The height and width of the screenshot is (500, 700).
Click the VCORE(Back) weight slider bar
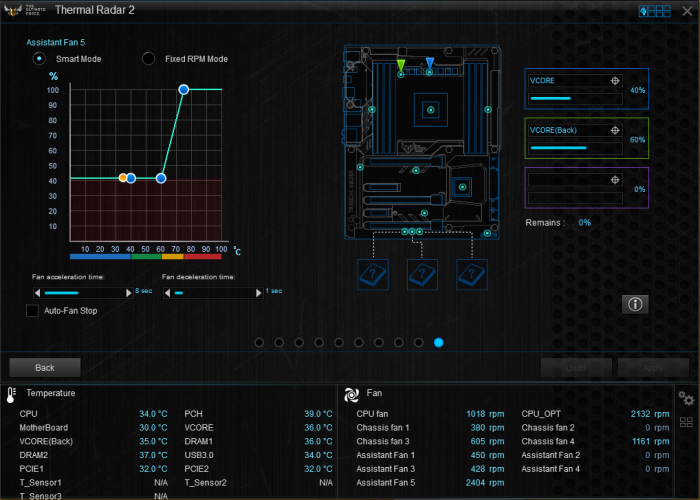tap(575, 148)
